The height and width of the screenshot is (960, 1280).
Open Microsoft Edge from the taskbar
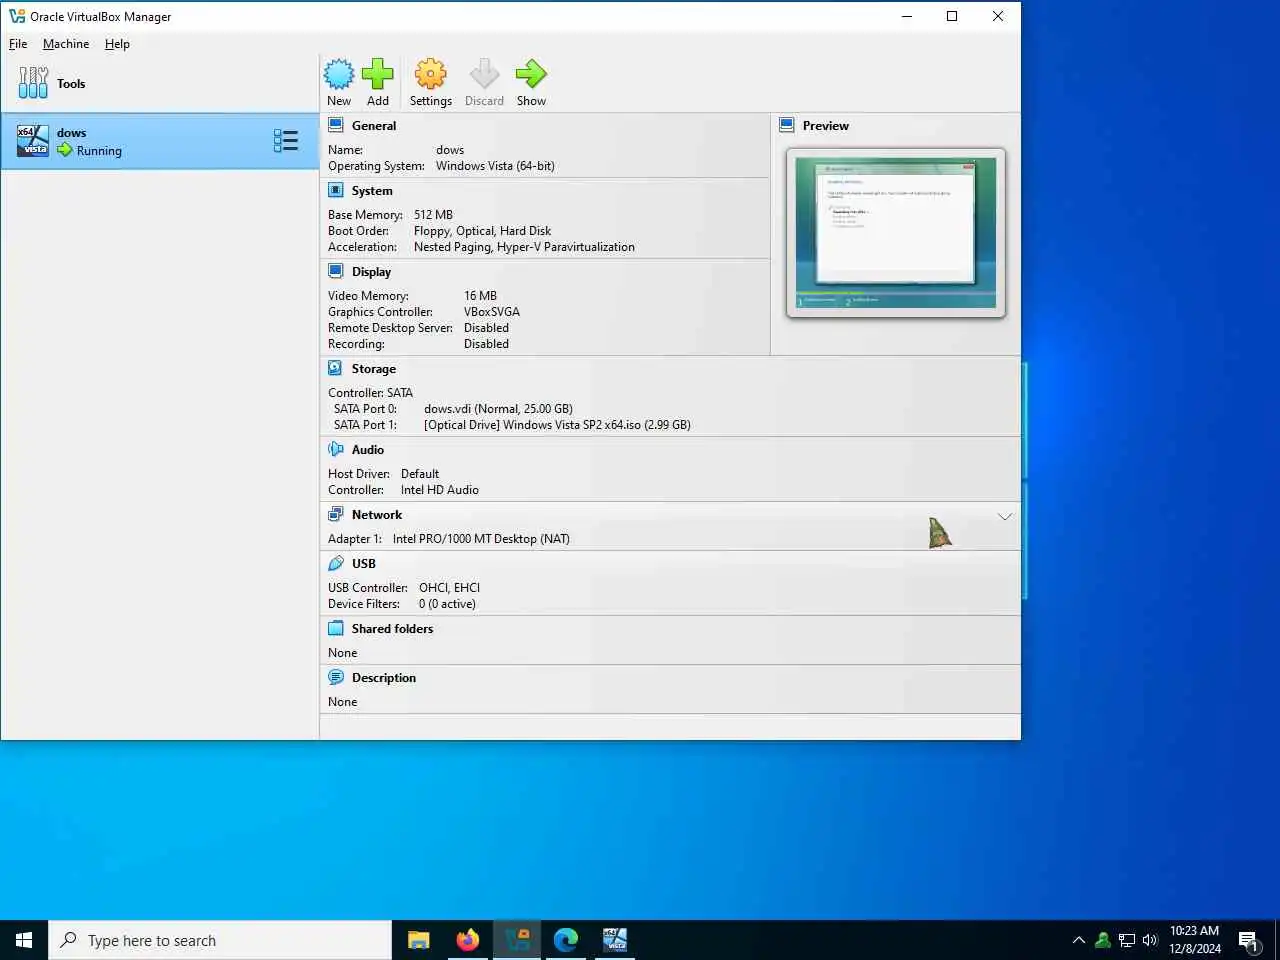566,940
